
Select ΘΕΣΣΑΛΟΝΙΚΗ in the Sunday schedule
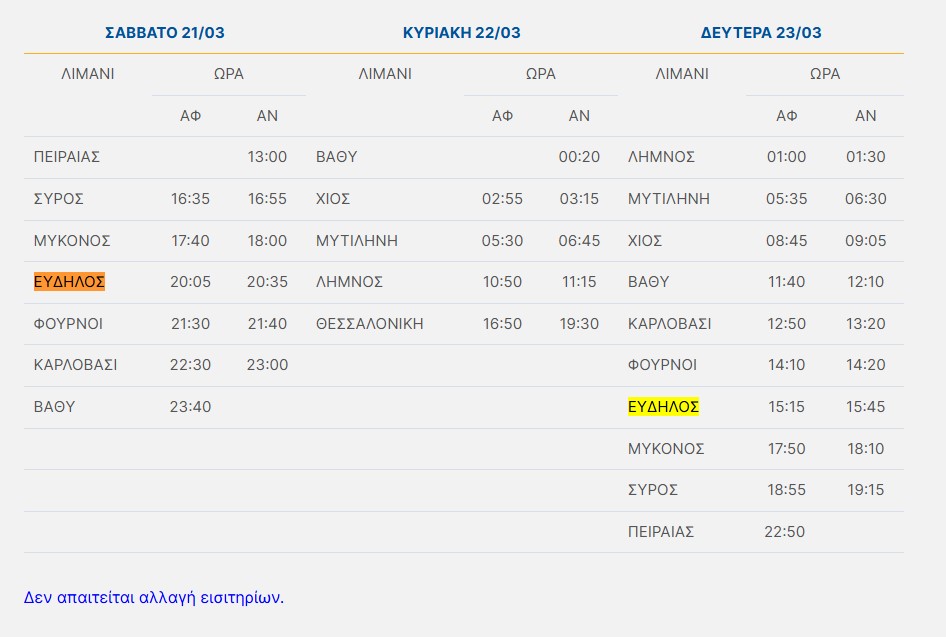point(370,324)
